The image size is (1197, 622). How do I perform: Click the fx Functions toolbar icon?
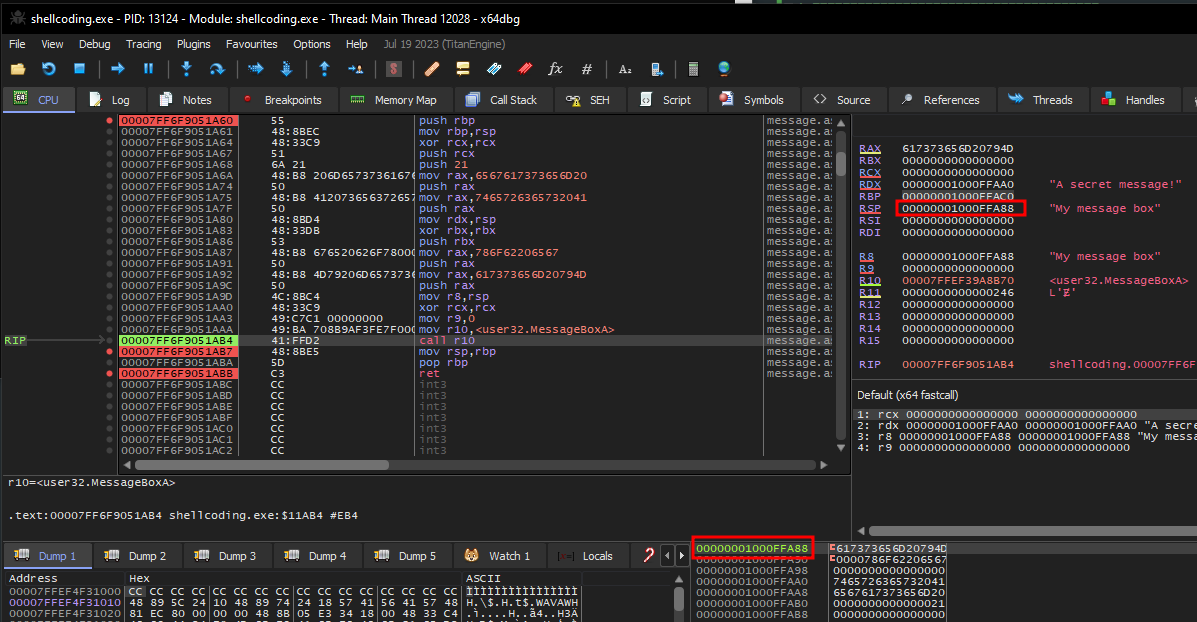click(555, 69)
